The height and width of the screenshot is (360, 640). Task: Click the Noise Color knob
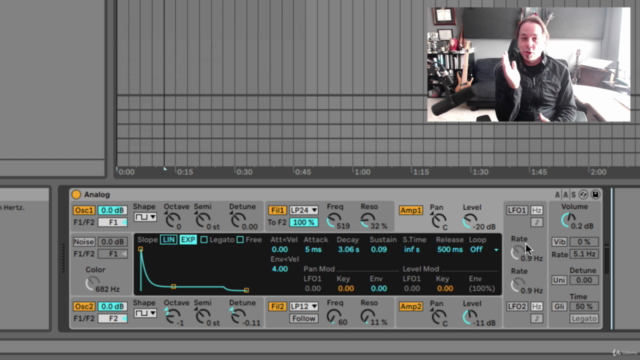(92, 283)
